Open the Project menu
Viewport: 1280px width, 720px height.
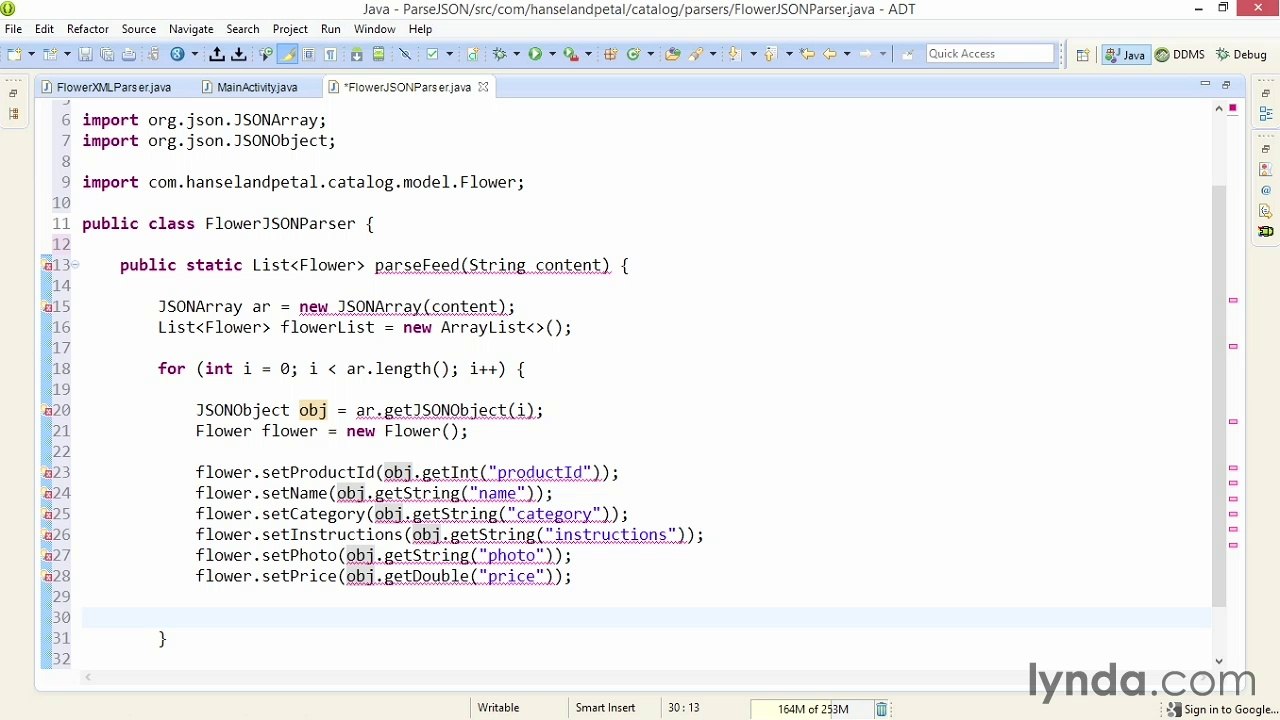click(x=290, y=29)
